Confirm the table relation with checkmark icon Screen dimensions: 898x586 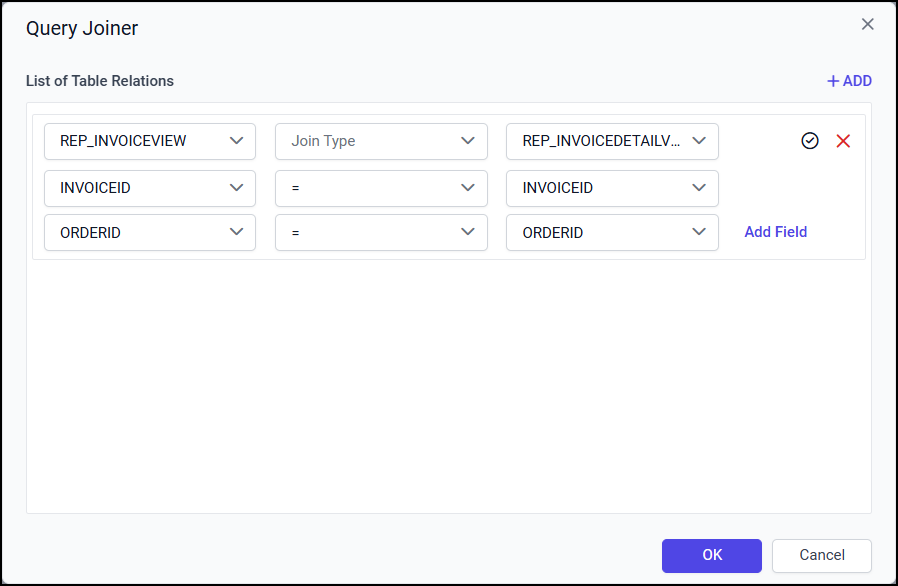[x=810, y=141]
